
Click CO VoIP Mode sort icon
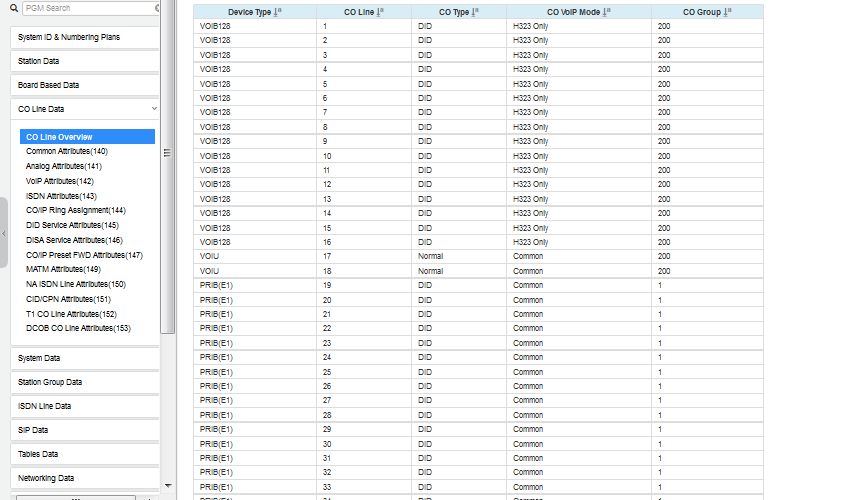point(606,12)
